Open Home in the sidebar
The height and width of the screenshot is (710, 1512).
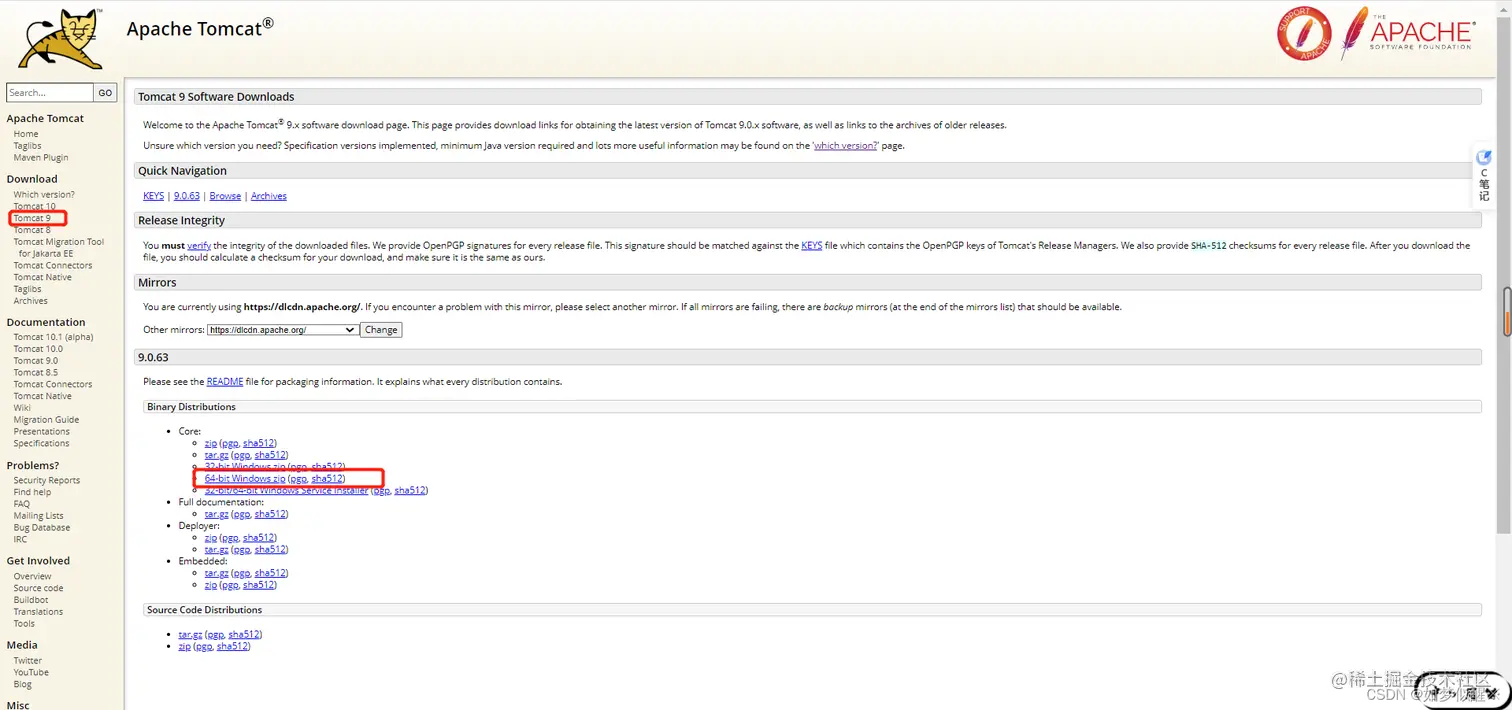click(26, 134)
